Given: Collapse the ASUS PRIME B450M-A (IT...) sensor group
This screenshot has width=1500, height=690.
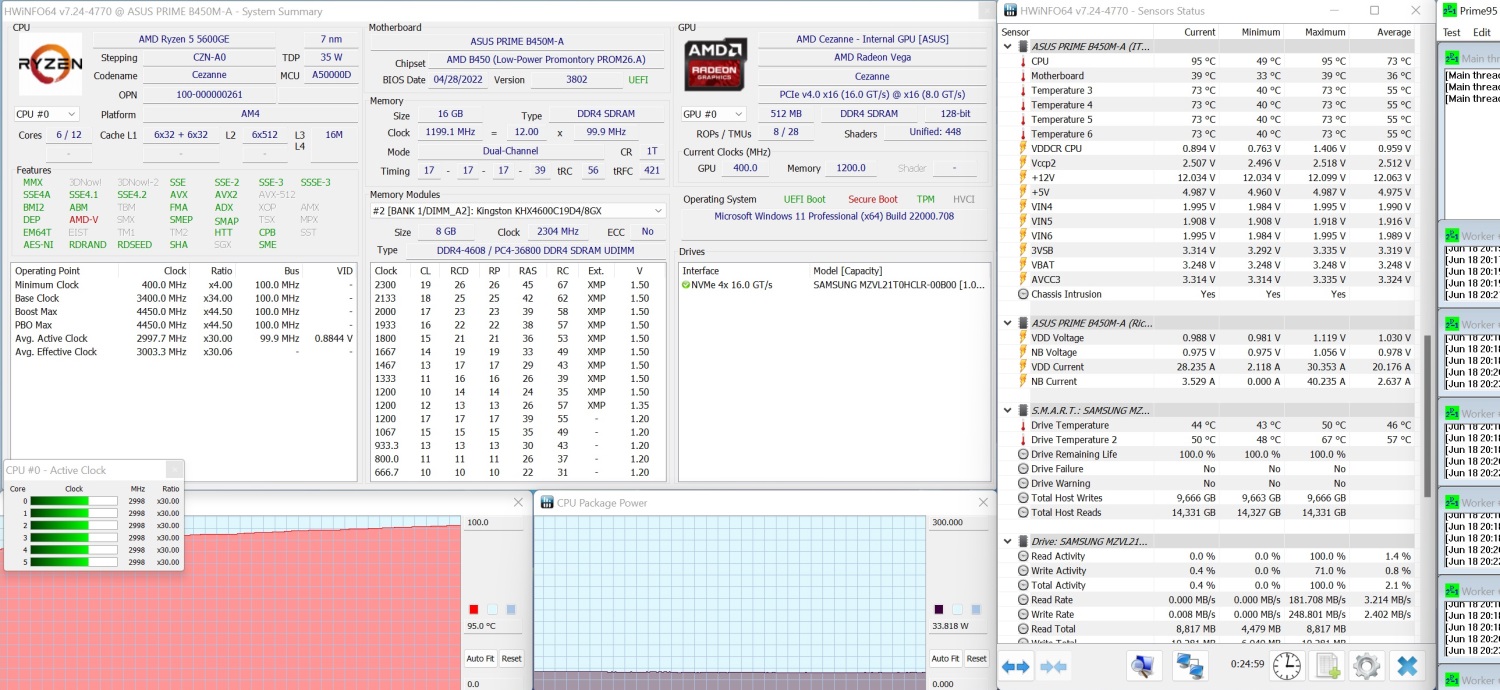Looking at the screenshot, I should click(1008, 46).
